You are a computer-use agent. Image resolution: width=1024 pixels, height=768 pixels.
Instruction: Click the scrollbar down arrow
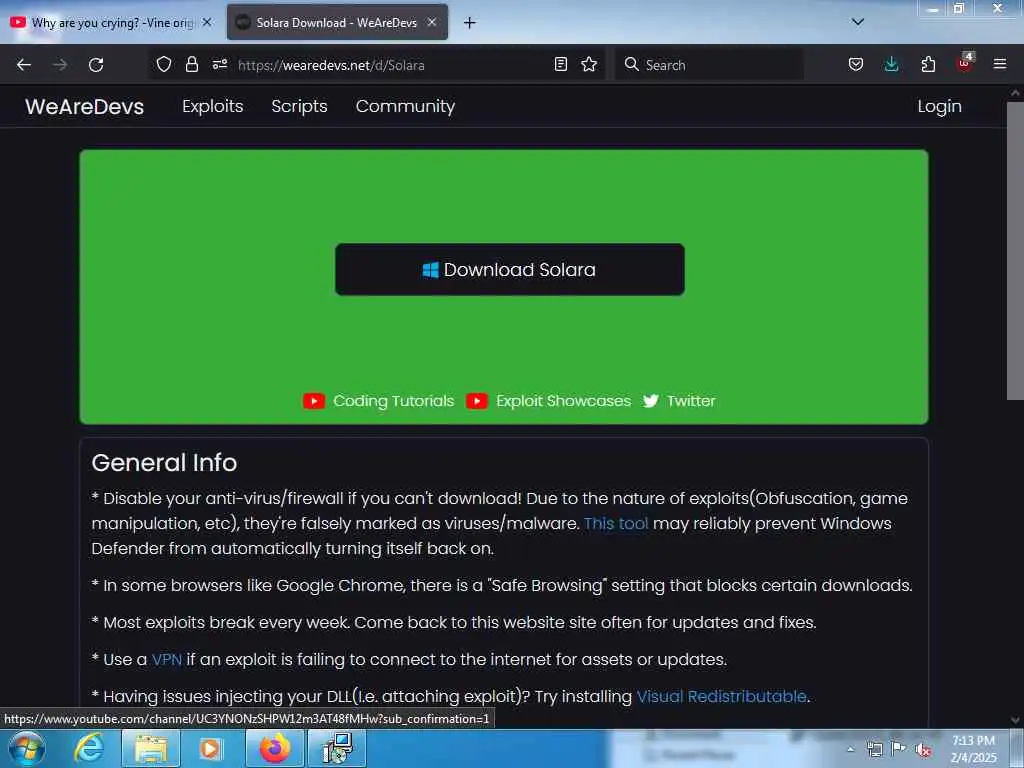click(x=1015, y=720)
